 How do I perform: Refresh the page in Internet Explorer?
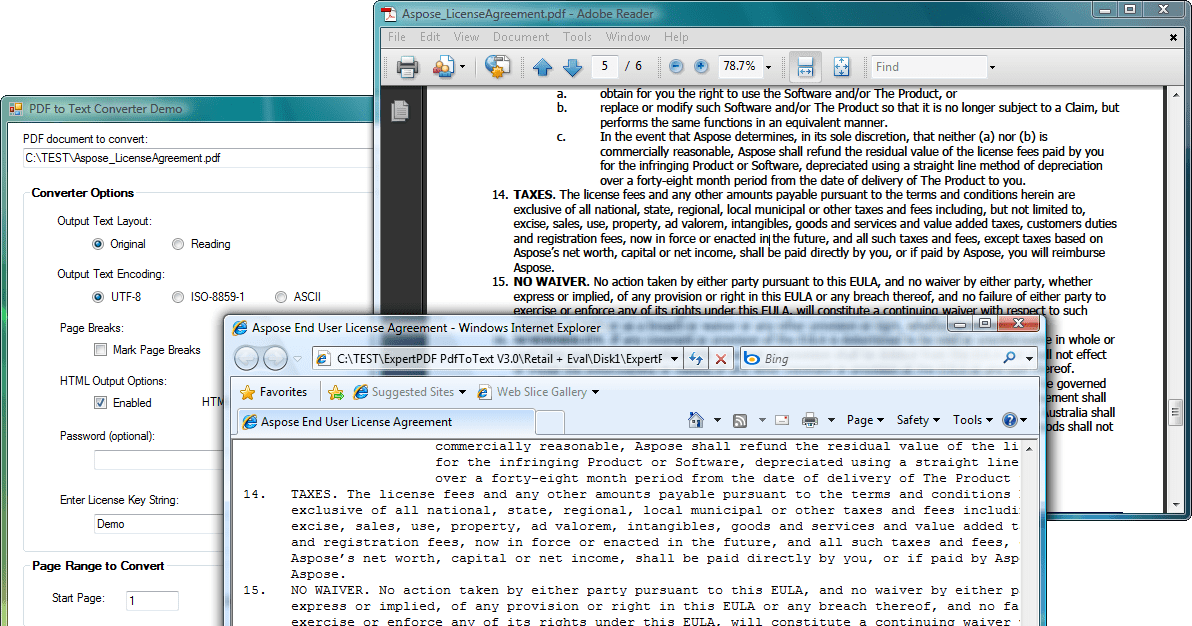697,358
